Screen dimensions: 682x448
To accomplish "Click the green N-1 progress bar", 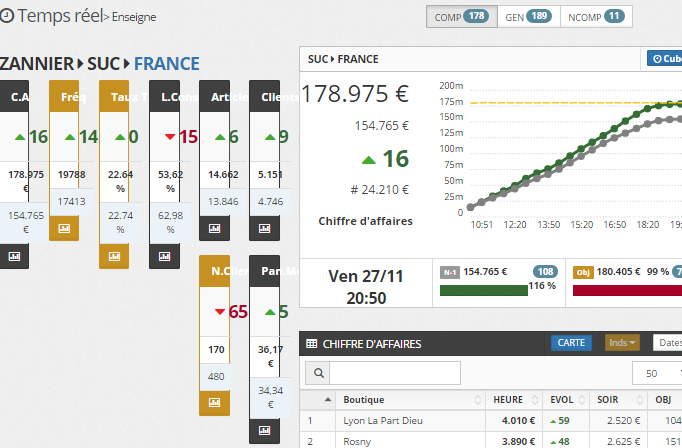I will pyautogui.click(x=483, y=290).
